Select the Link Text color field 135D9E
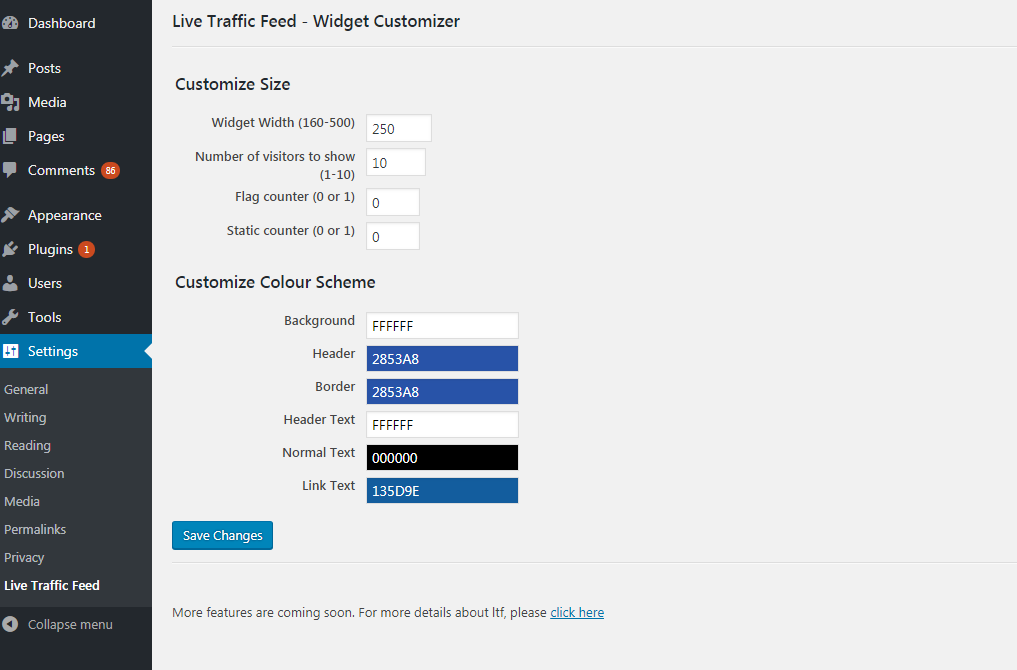 (x=442, y=490)
